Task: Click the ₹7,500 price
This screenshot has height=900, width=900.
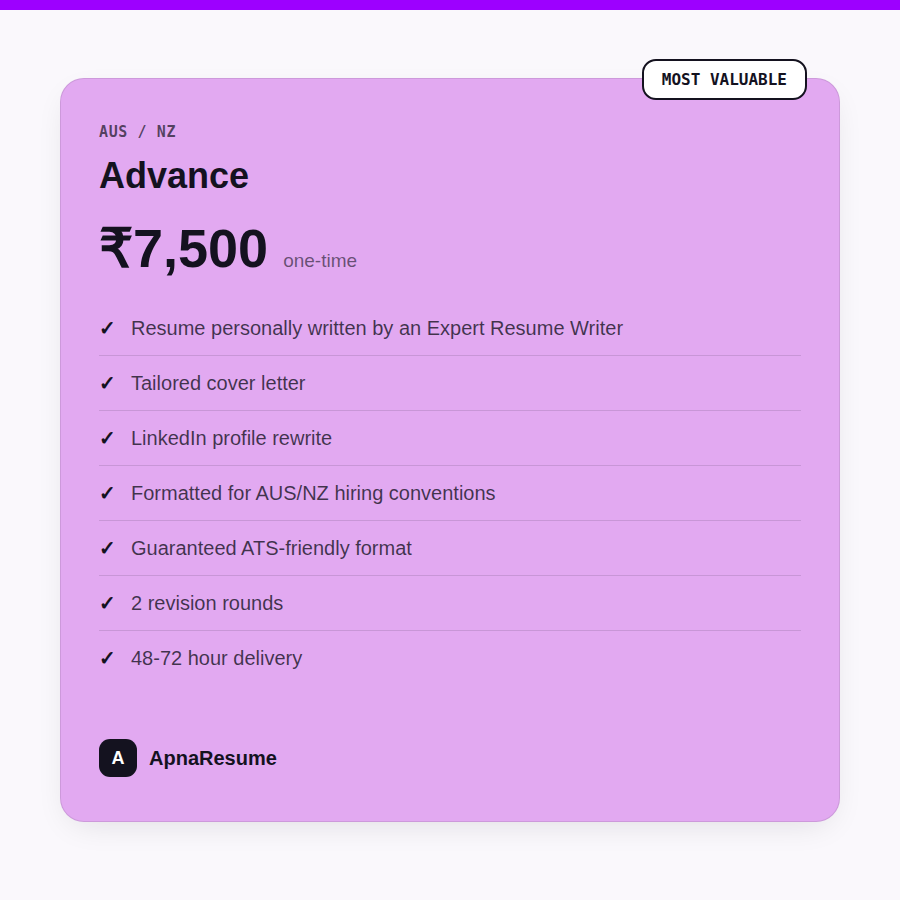Action: pyautogui.click(x=183, y=249)
